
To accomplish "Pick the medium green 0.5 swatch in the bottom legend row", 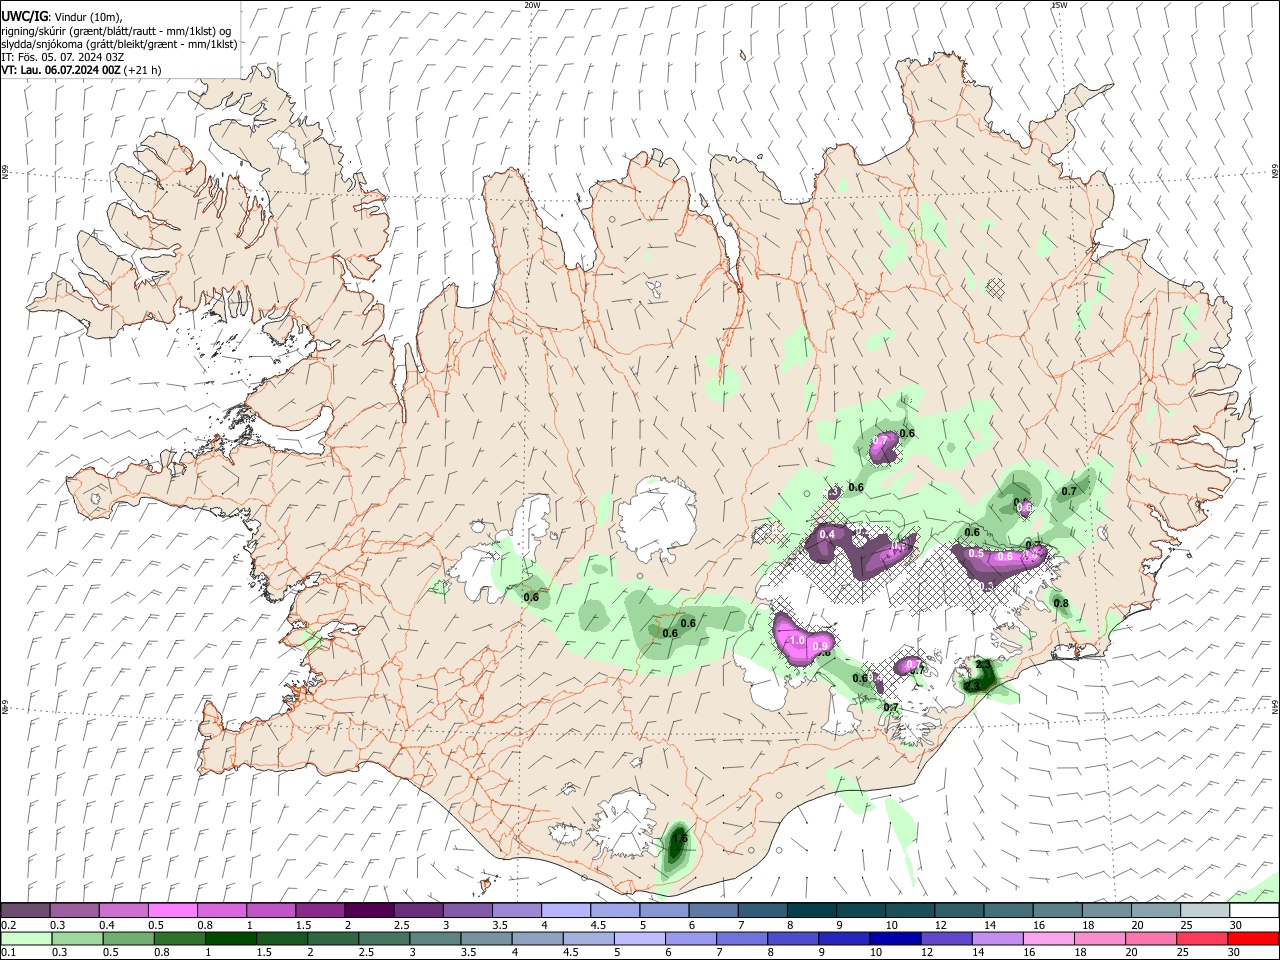I will pyautogui.click(x=128, y=939).
